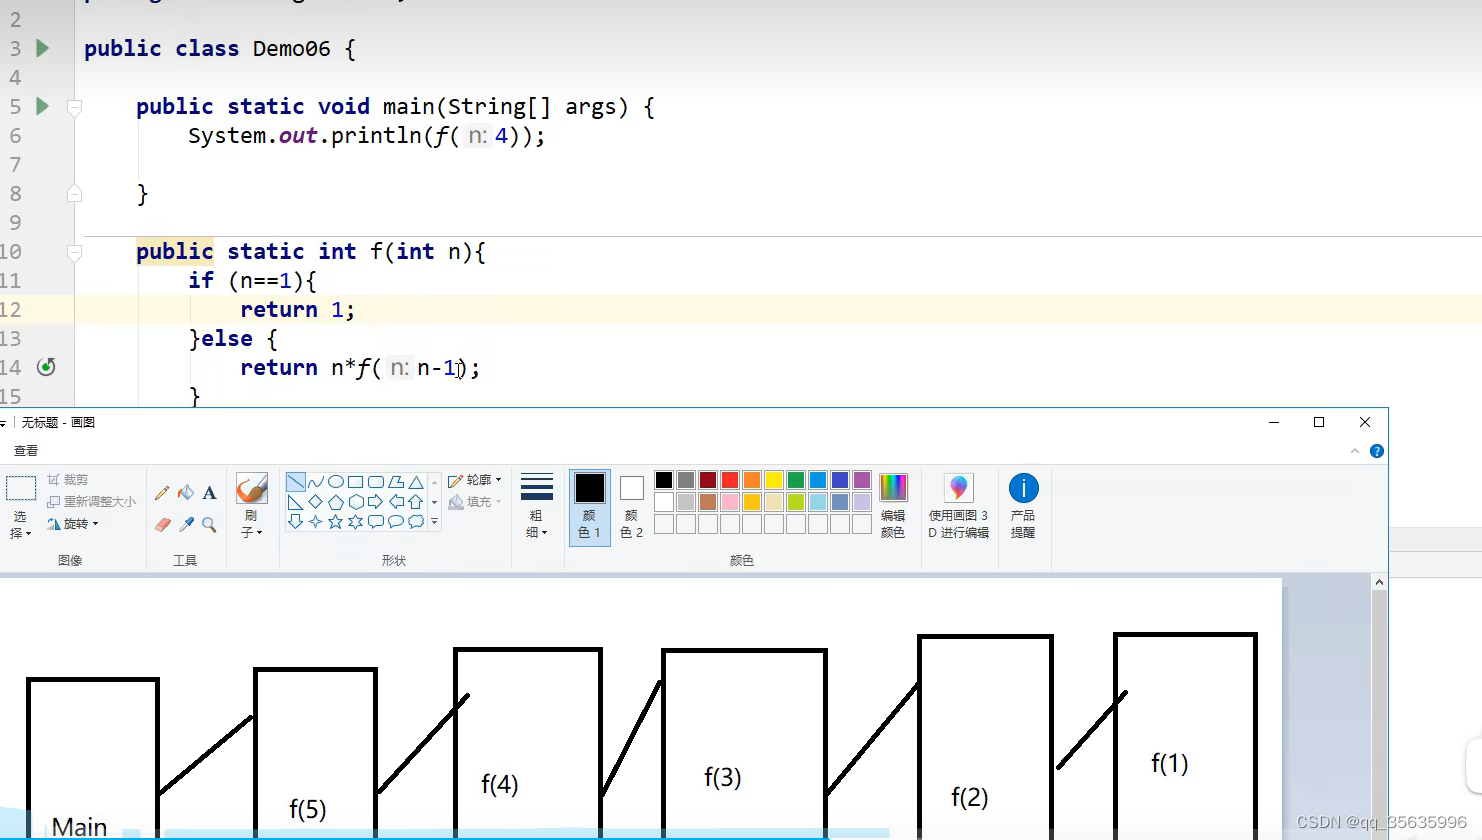The height and width of the screenshot is (840, 1482).
Task: Choose the Rounded rectangular callout shape
Action: (376, 521)
